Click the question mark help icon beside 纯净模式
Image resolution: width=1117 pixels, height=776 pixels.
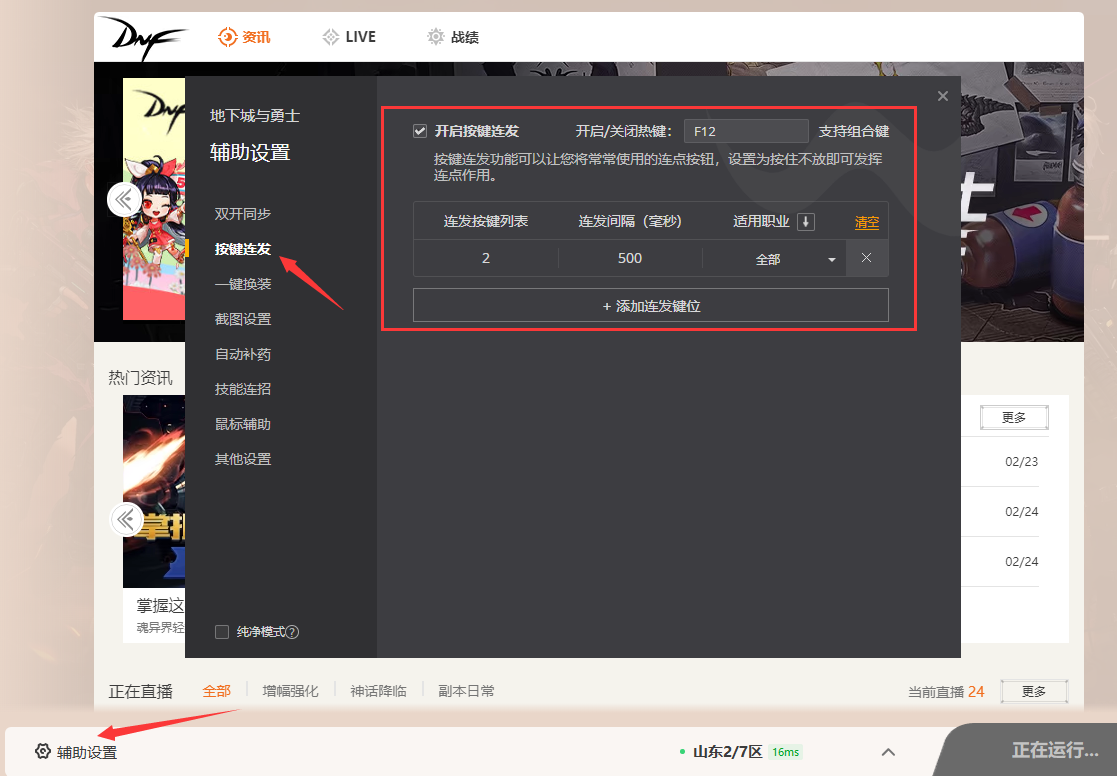(292, 632)
